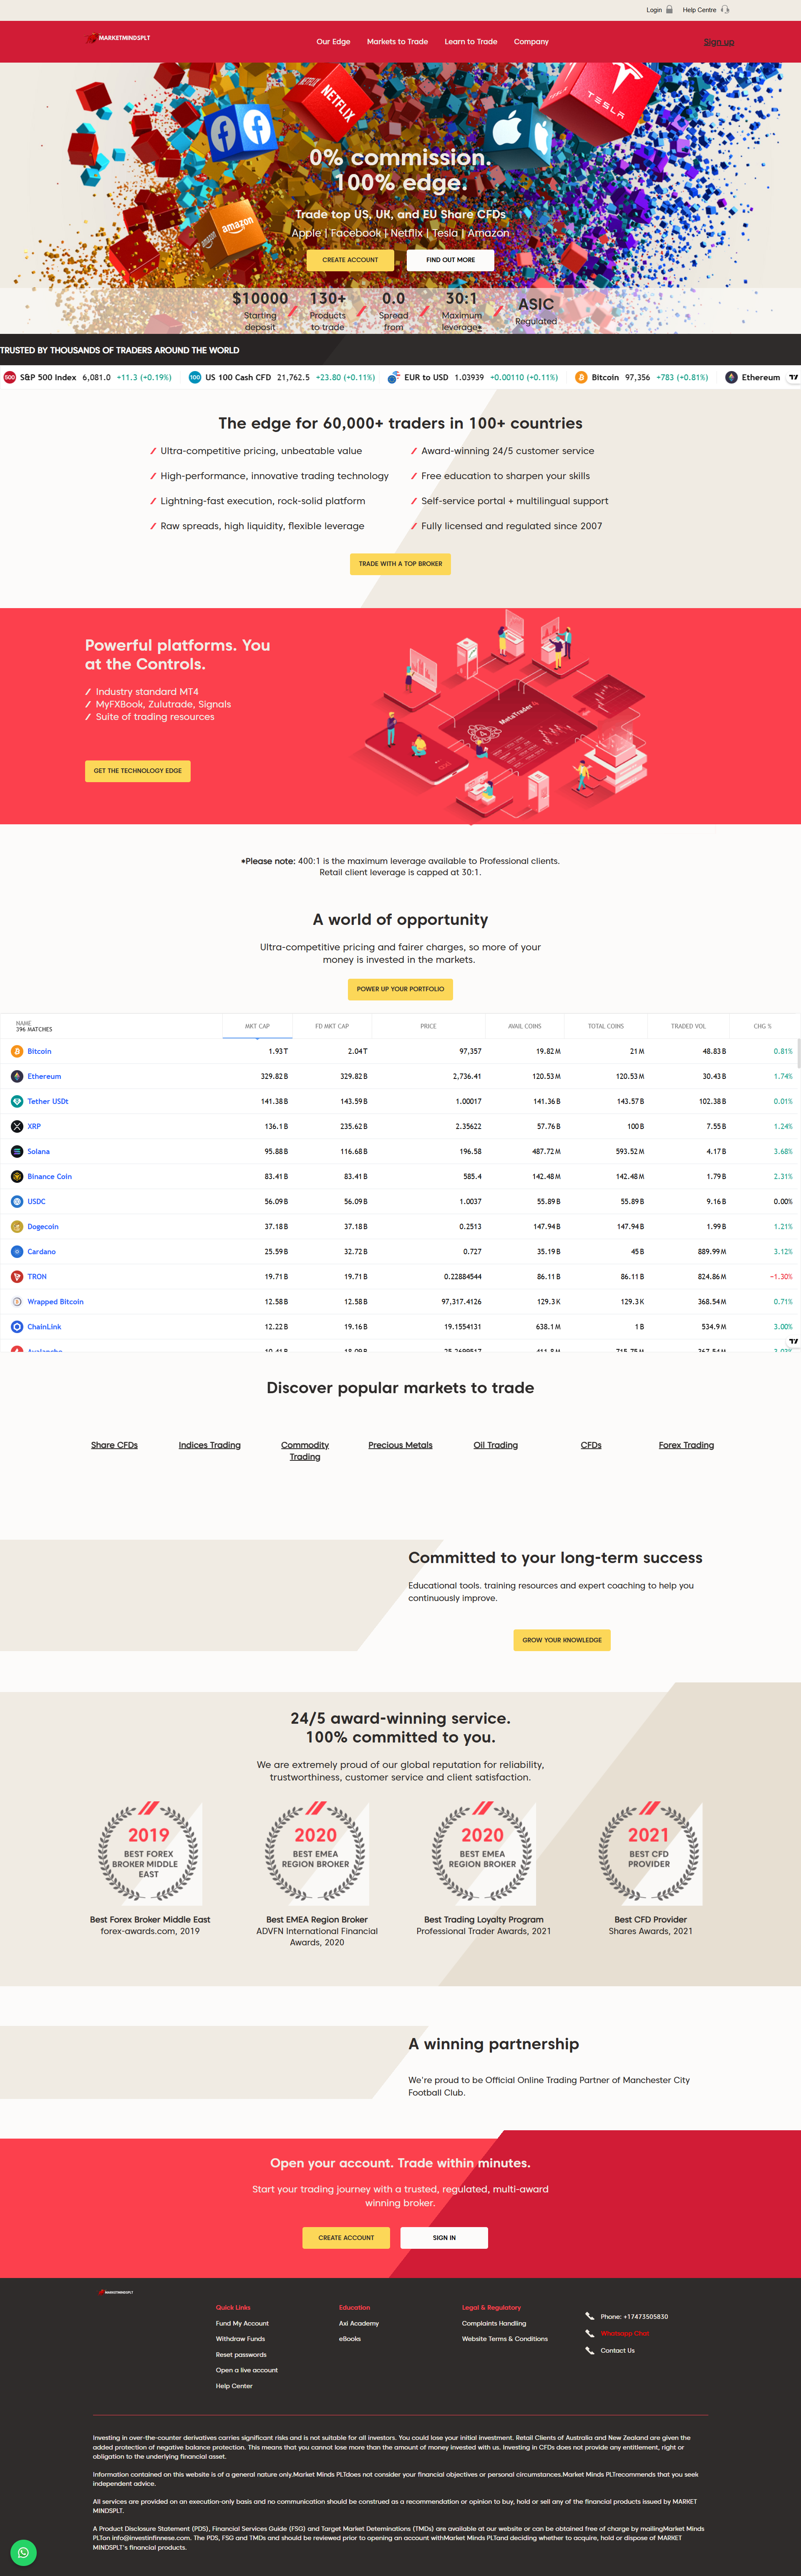The height and width of the screenshot is (2576, 801).
Task: Open the Learn to Trade menu
Action: coord(471,42)
